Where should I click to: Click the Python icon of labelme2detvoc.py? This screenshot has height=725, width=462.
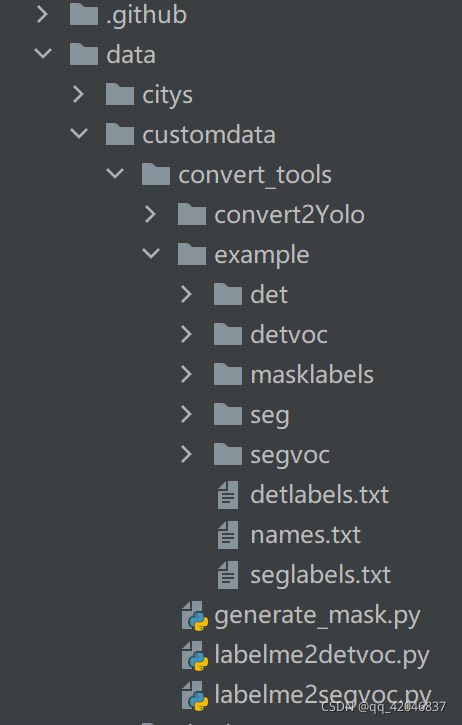[195, 656]
